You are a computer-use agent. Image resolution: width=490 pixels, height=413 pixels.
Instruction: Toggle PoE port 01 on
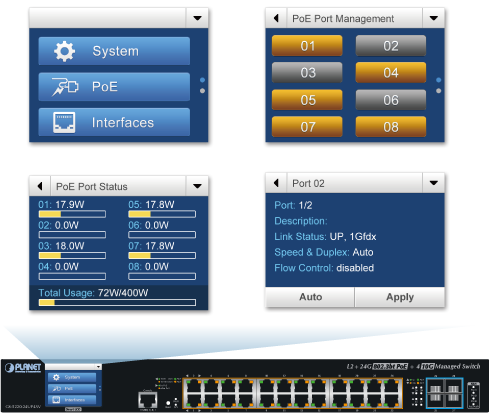[x=307, y=46]
